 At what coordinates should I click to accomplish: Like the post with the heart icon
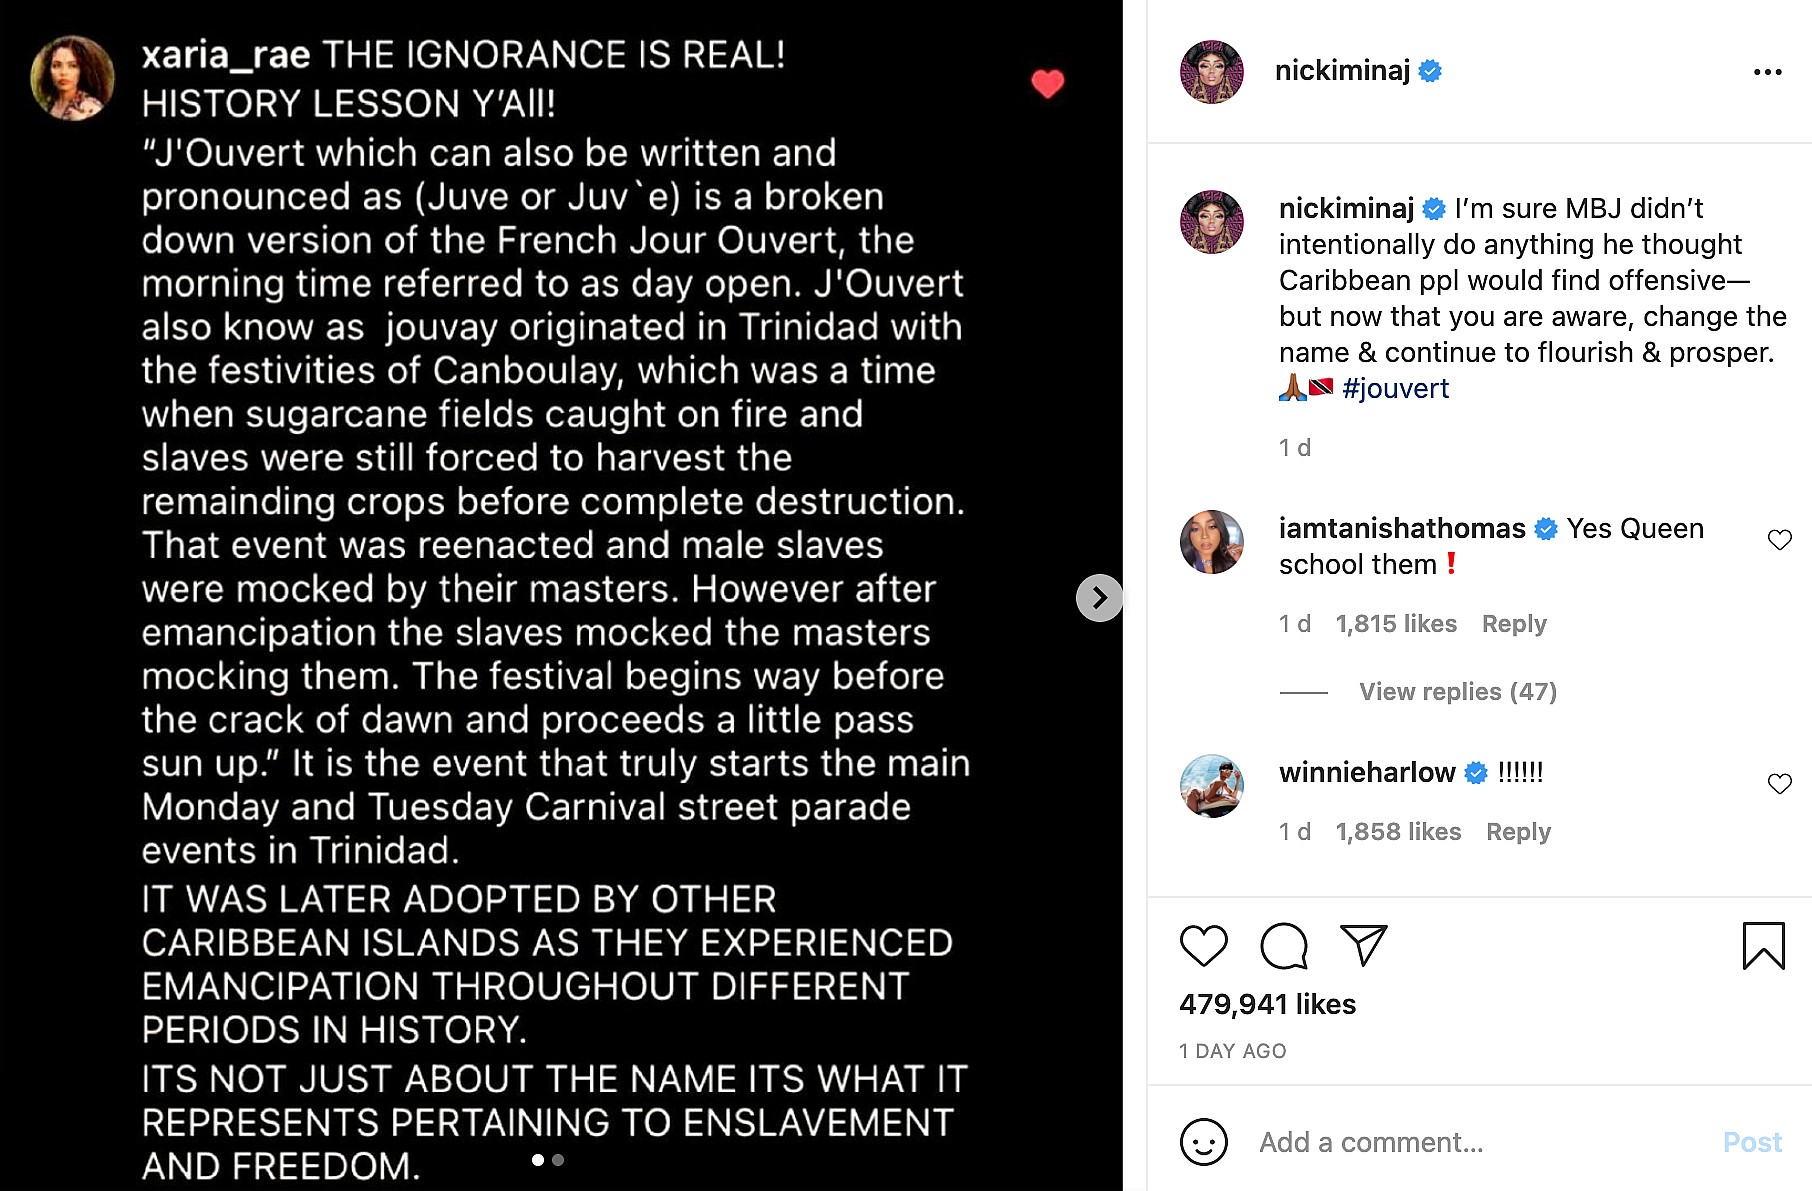coord(1203,945)
